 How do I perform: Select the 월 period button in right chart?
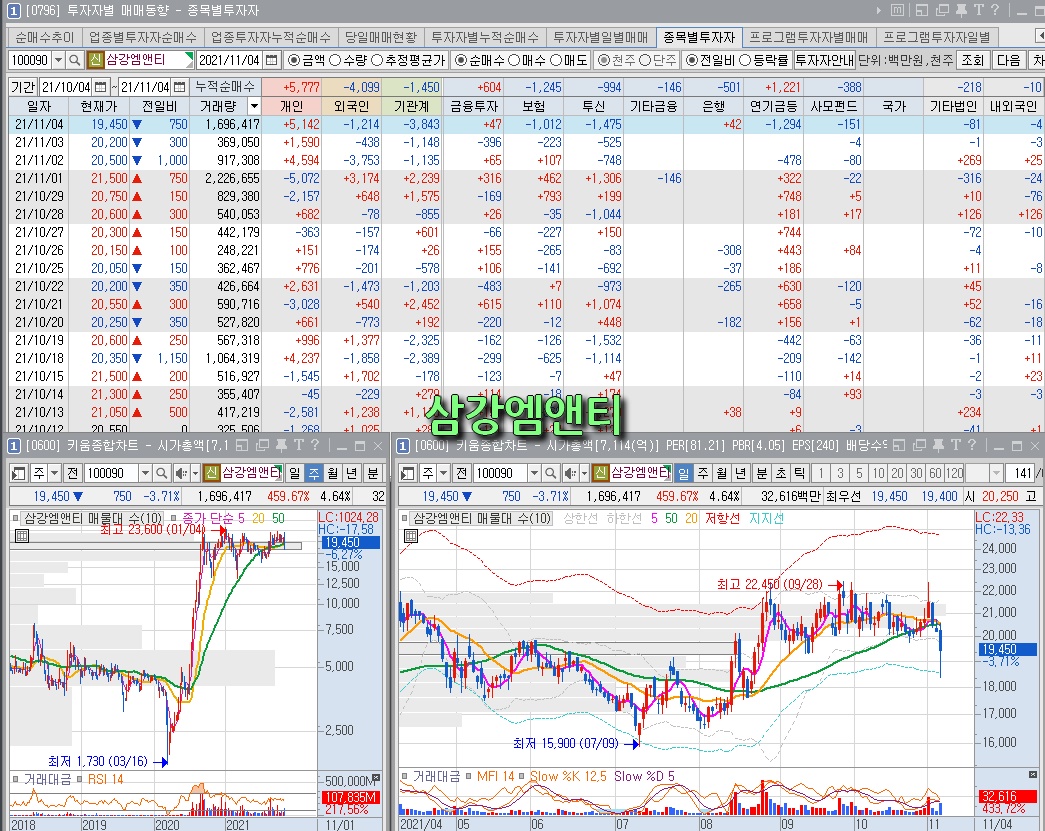[722, 473]
